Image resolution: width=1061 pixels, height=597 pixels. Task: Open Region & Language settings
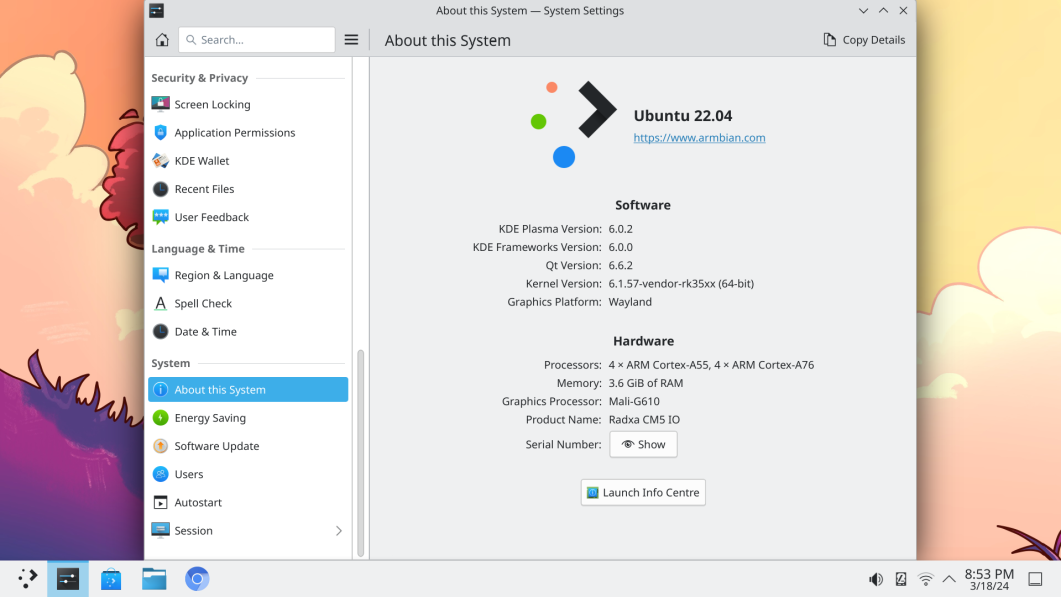(248, 275)
